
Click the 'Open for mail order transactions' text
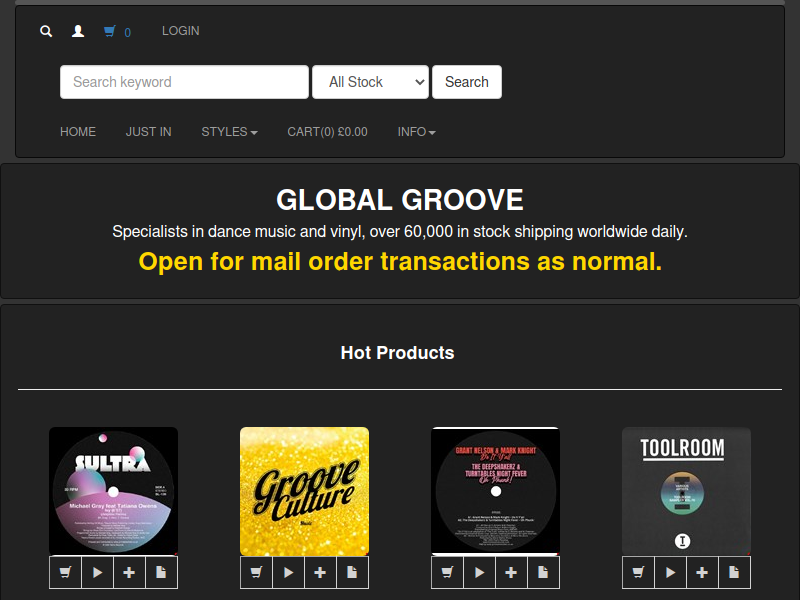pyautogui.click(x=400, y=261)
